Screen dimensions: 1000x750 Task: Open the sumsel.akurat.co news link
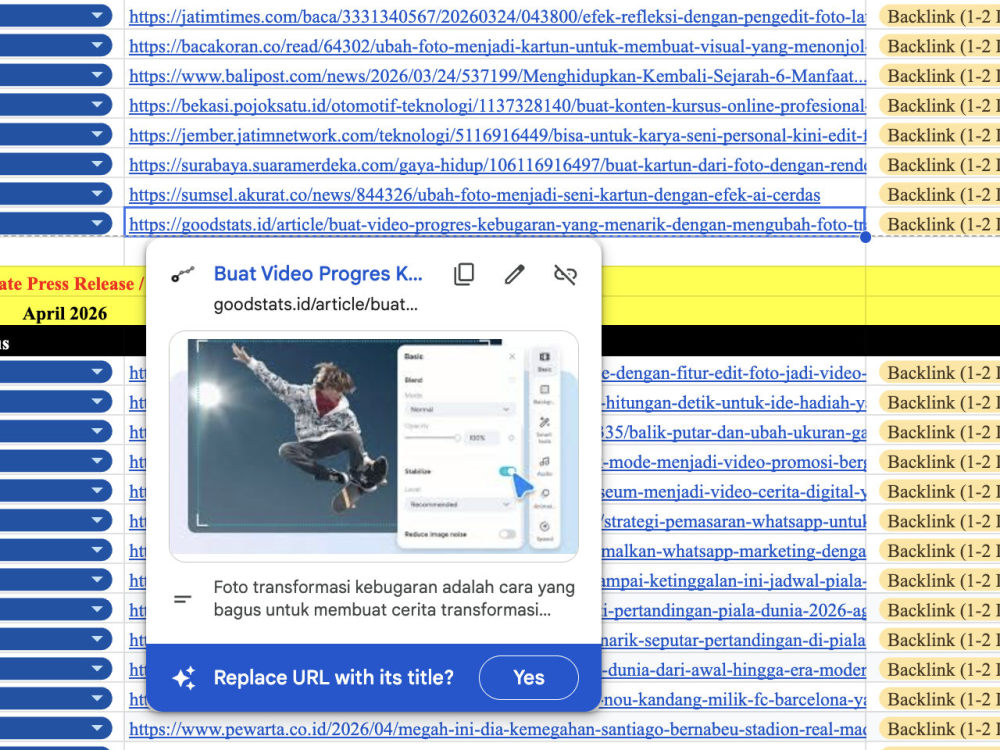[x=474, y=195]
